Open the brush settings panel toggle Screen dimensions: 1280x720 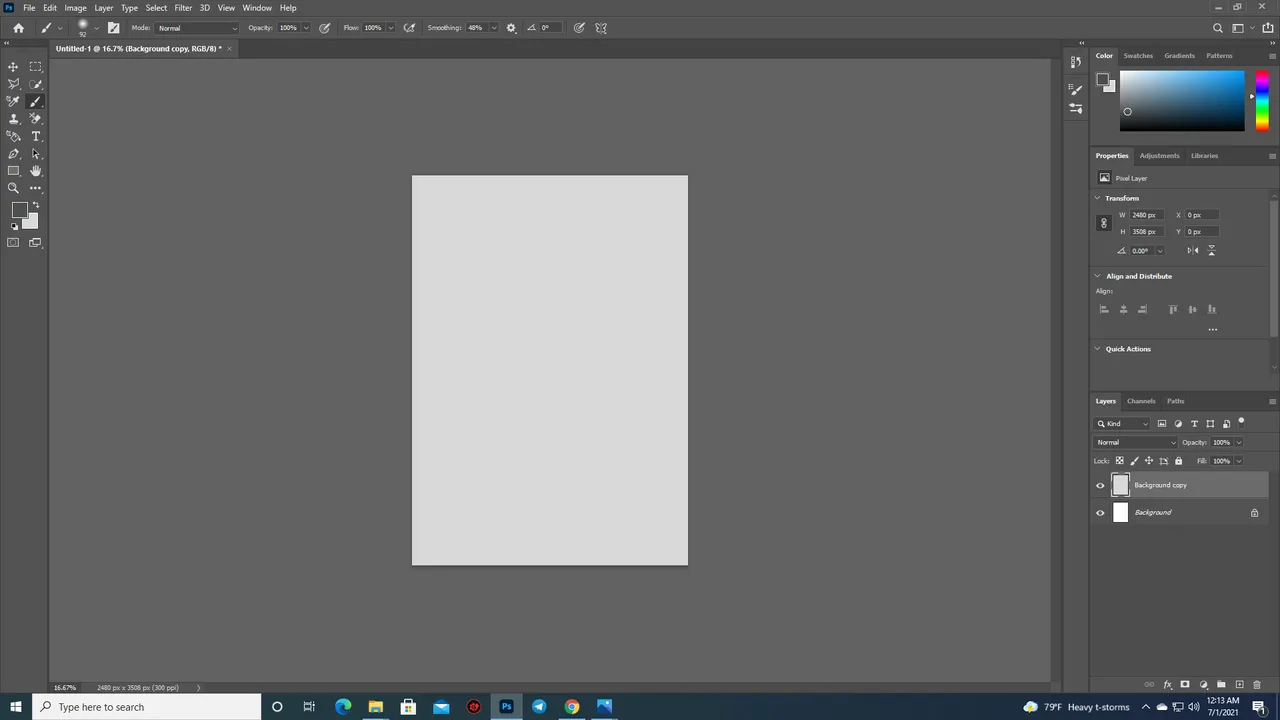(113, 28)
